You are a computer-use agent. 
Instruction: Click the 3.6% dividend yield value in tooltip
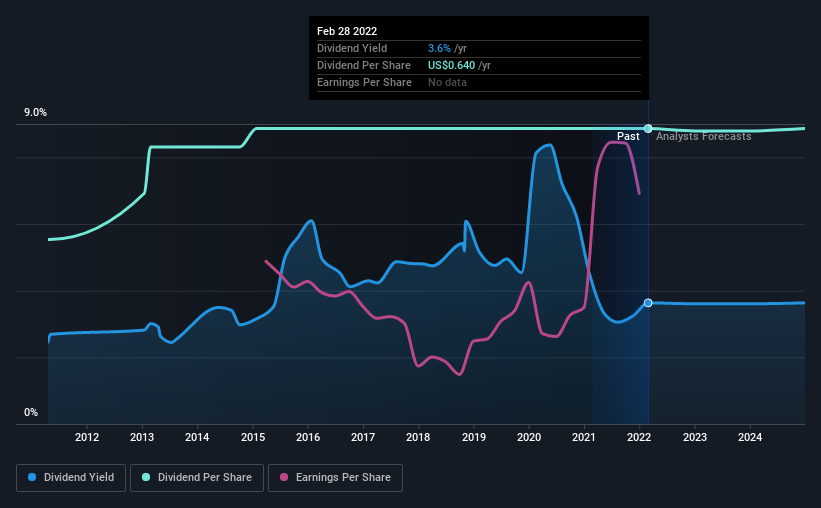[439, 48]
